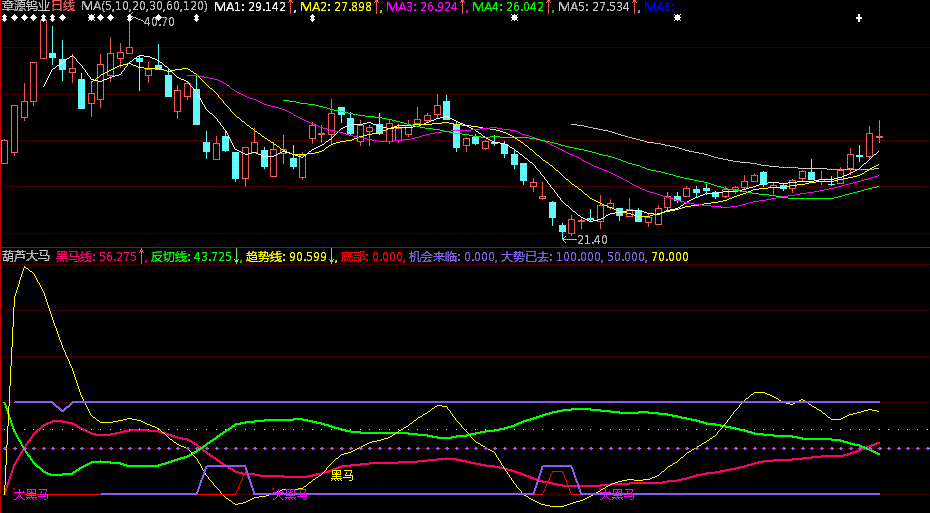Click the yellow 黑马 signal label
This screenshot has height=513, width=930.
pyautogui.click(x=342, y=475)
